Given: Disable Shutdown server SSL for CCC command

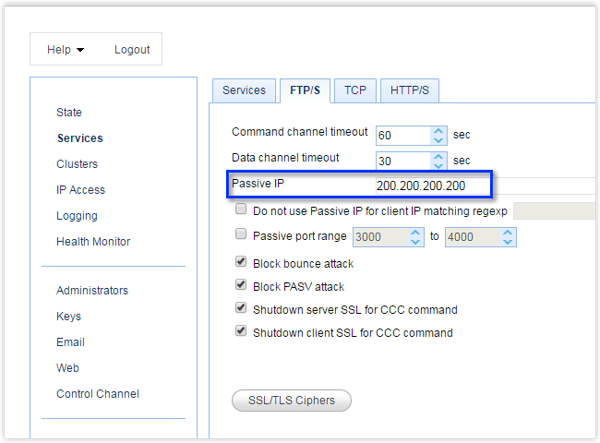Looking at the screenshot, I should [241, 309].
